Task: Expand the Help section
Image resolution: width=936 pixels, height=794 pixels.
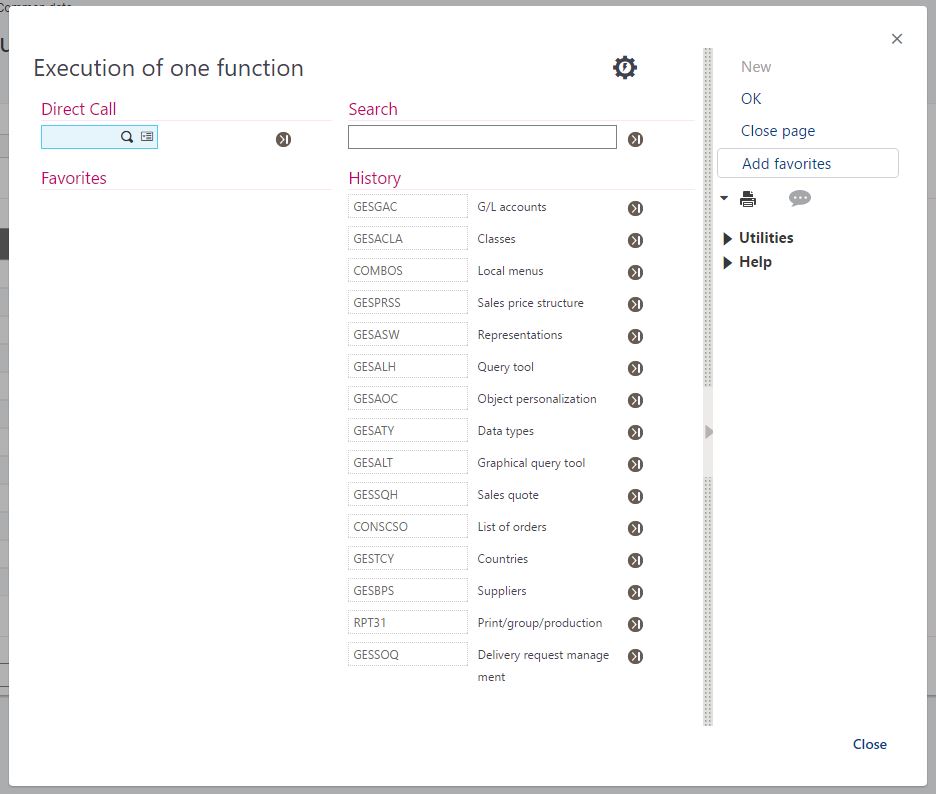Action: (x=728, y=262)
